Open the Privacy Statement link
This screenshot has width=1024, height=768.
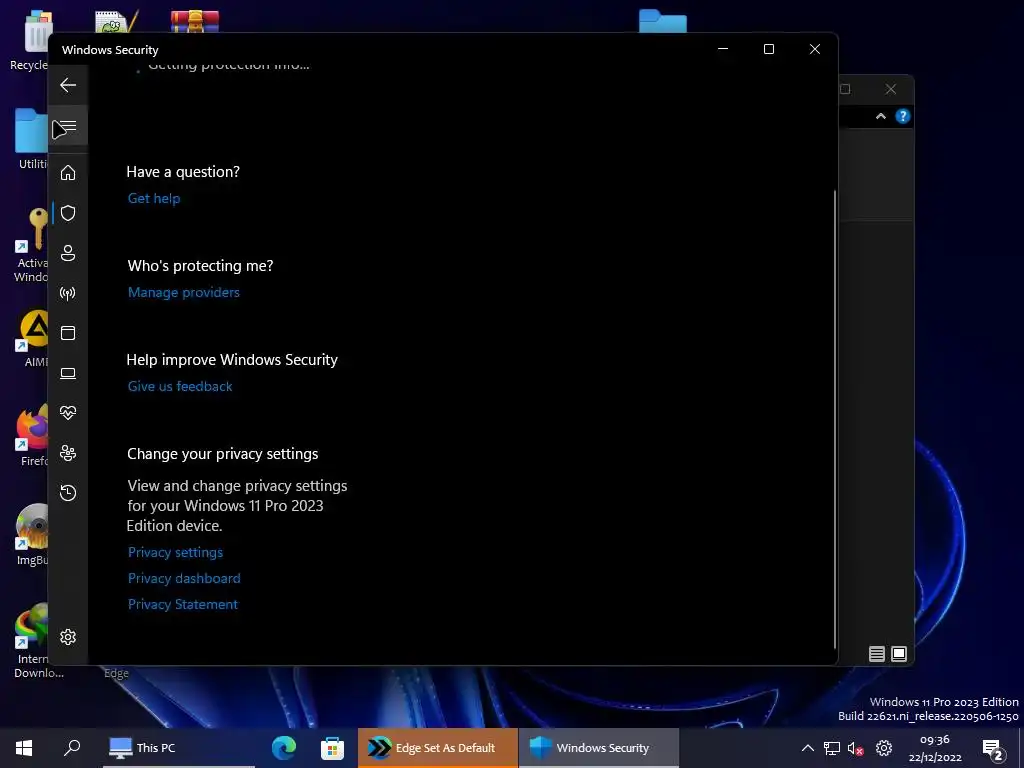click(x=183, y=605)
